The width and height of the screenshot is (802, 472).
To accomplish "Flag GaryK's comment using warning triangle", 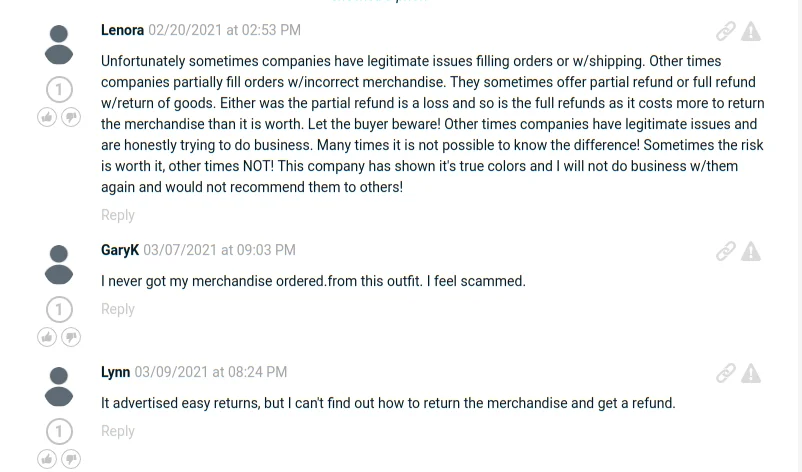I will pyautogui.click(x=751, y=251).
